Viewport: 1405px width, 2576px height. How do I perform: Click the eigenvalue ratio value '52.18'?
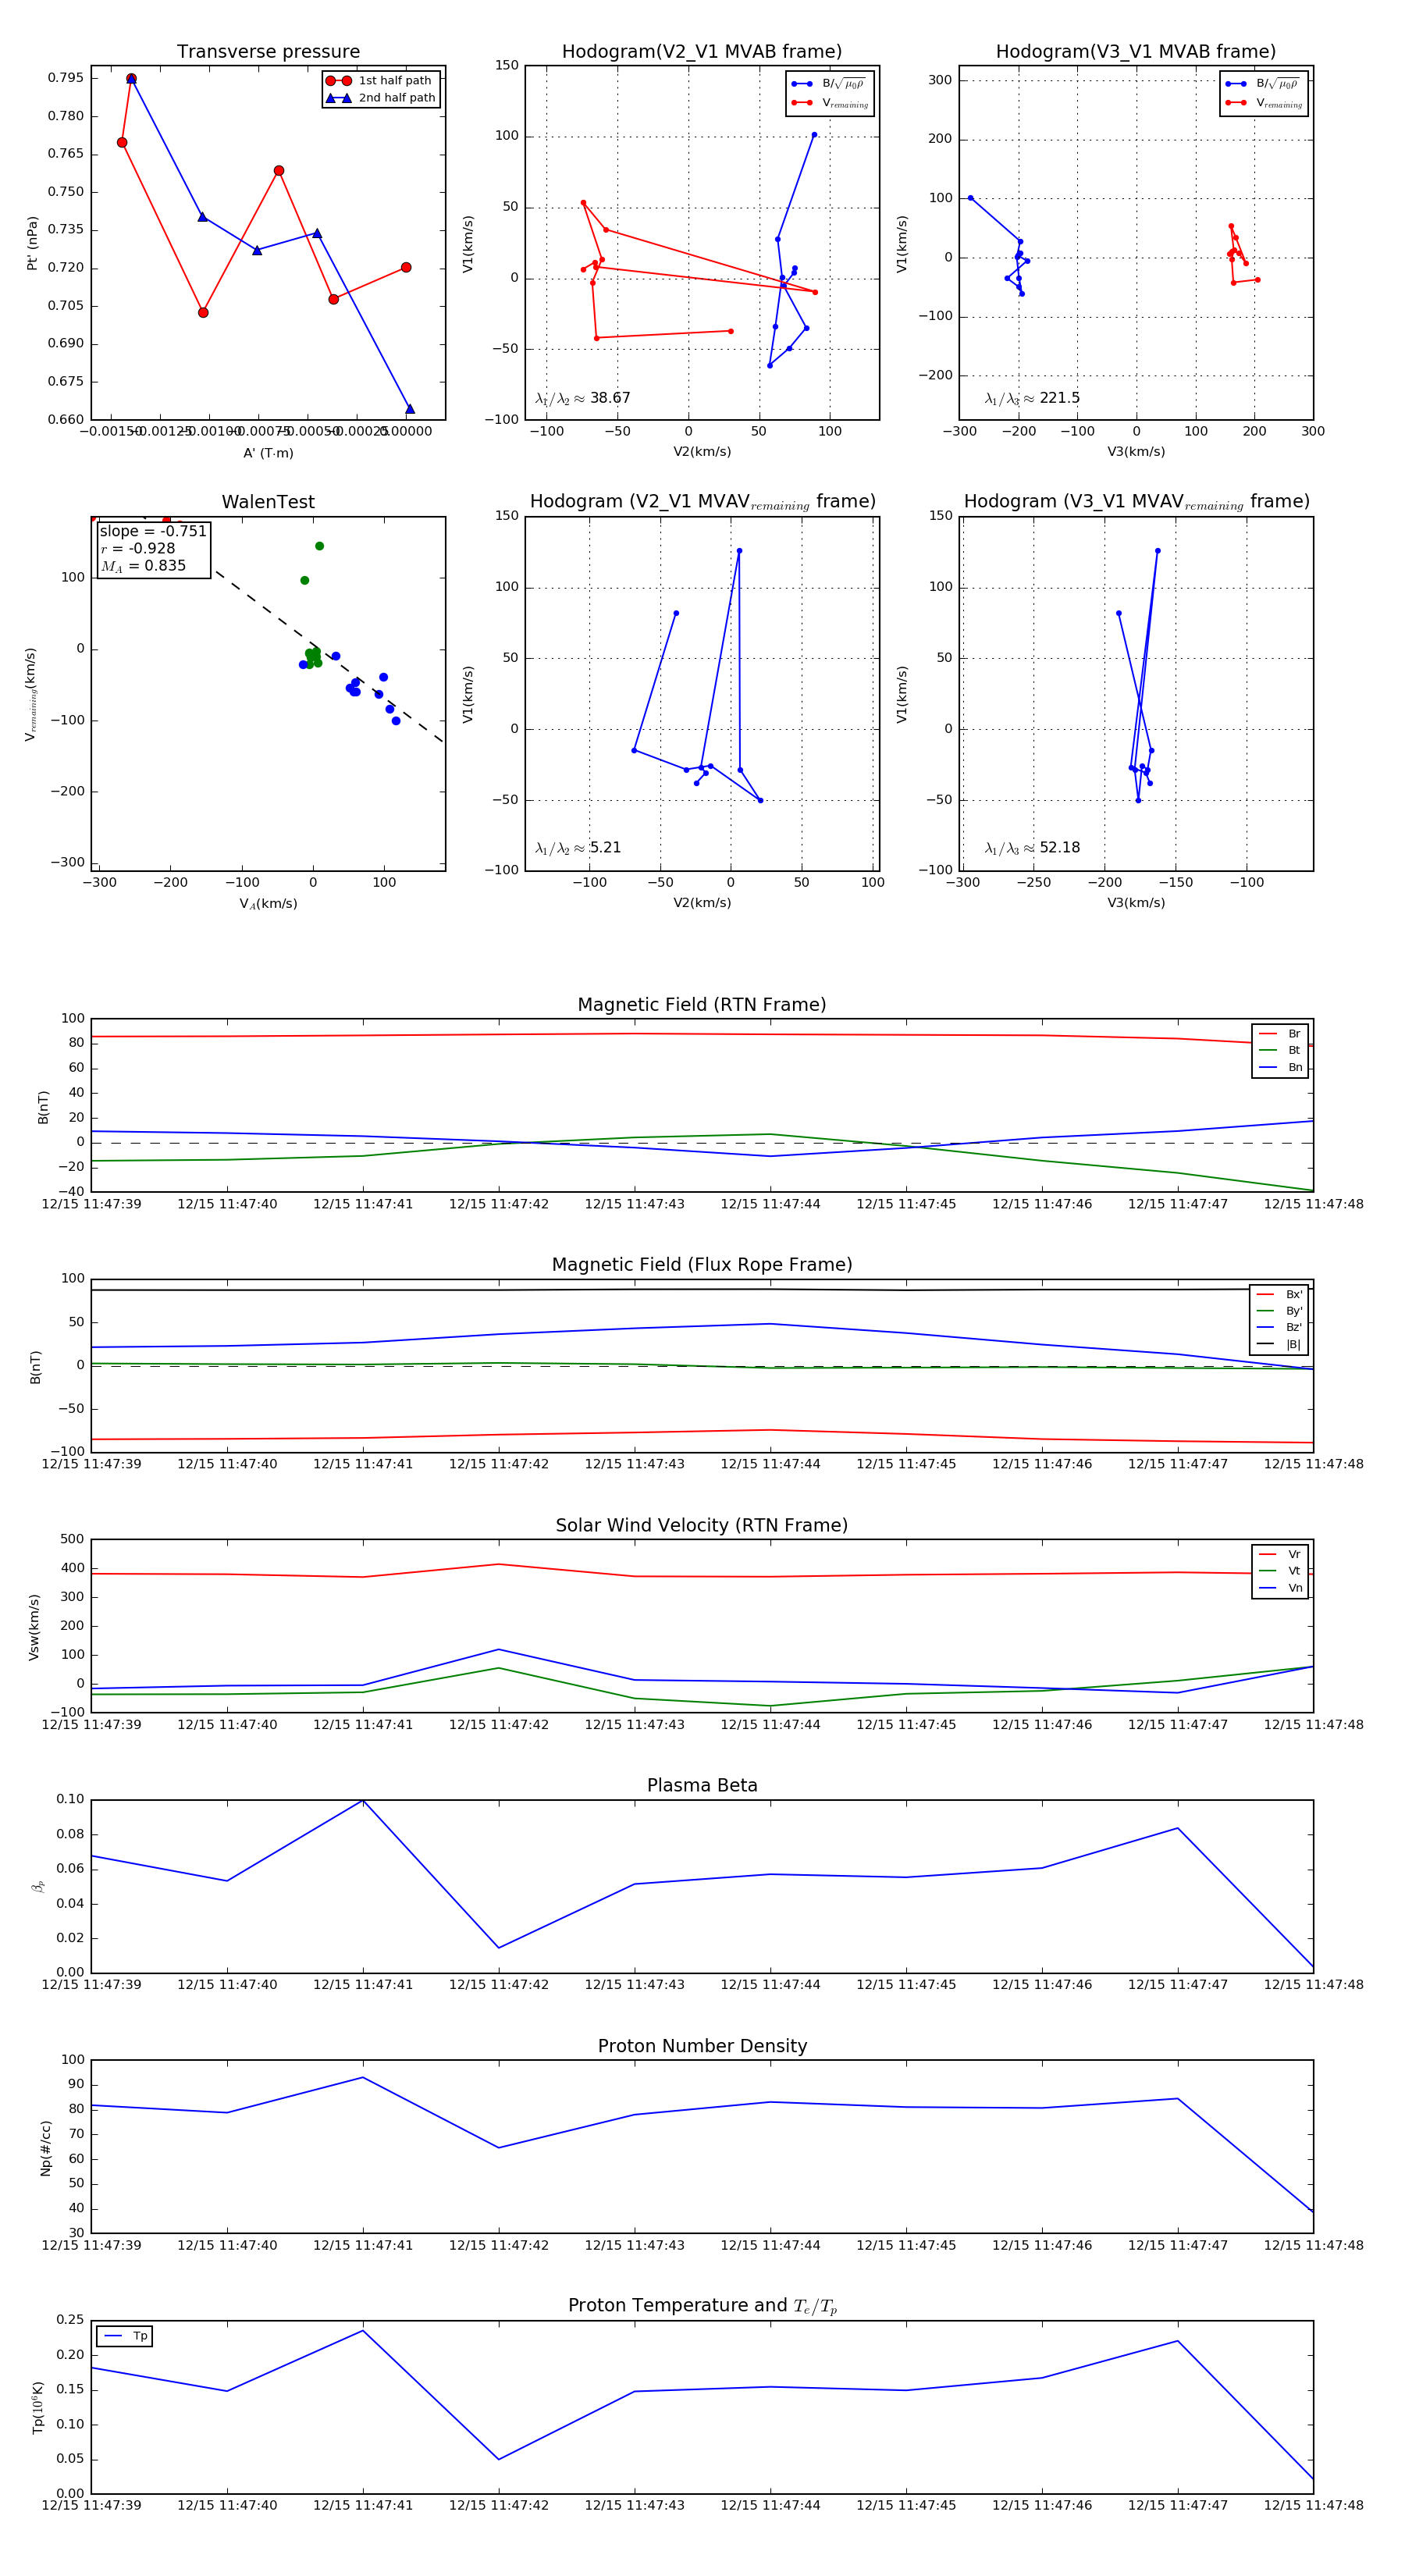click(1060, 848)
